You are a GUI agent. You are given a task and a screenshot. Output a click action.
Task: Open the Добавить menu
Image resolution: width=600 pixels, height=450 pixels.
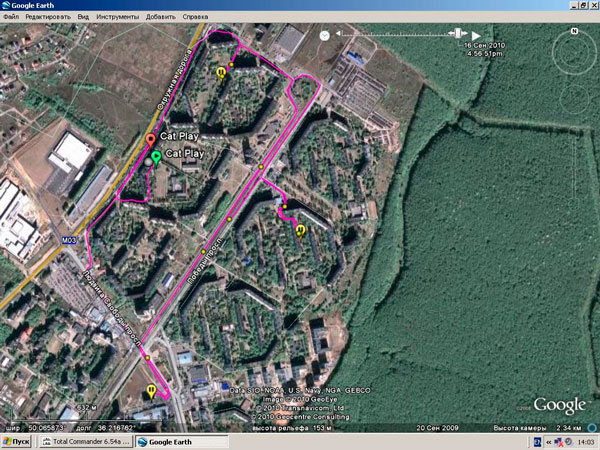click(x=160, y=17)
